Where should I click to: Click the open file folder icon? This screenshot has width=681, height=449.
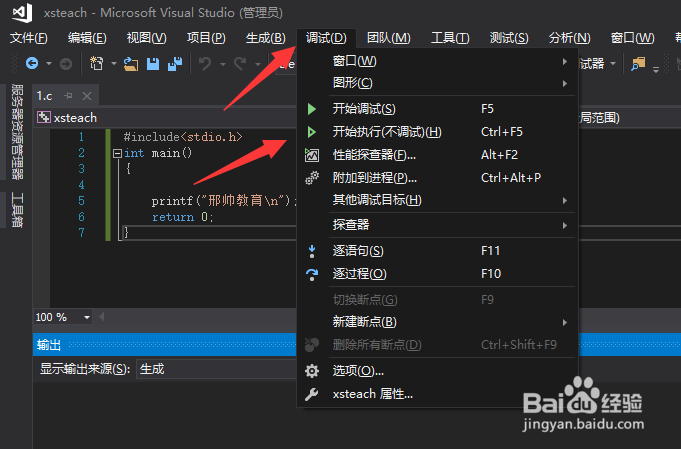pyautogui.click(x=131, y=64)
